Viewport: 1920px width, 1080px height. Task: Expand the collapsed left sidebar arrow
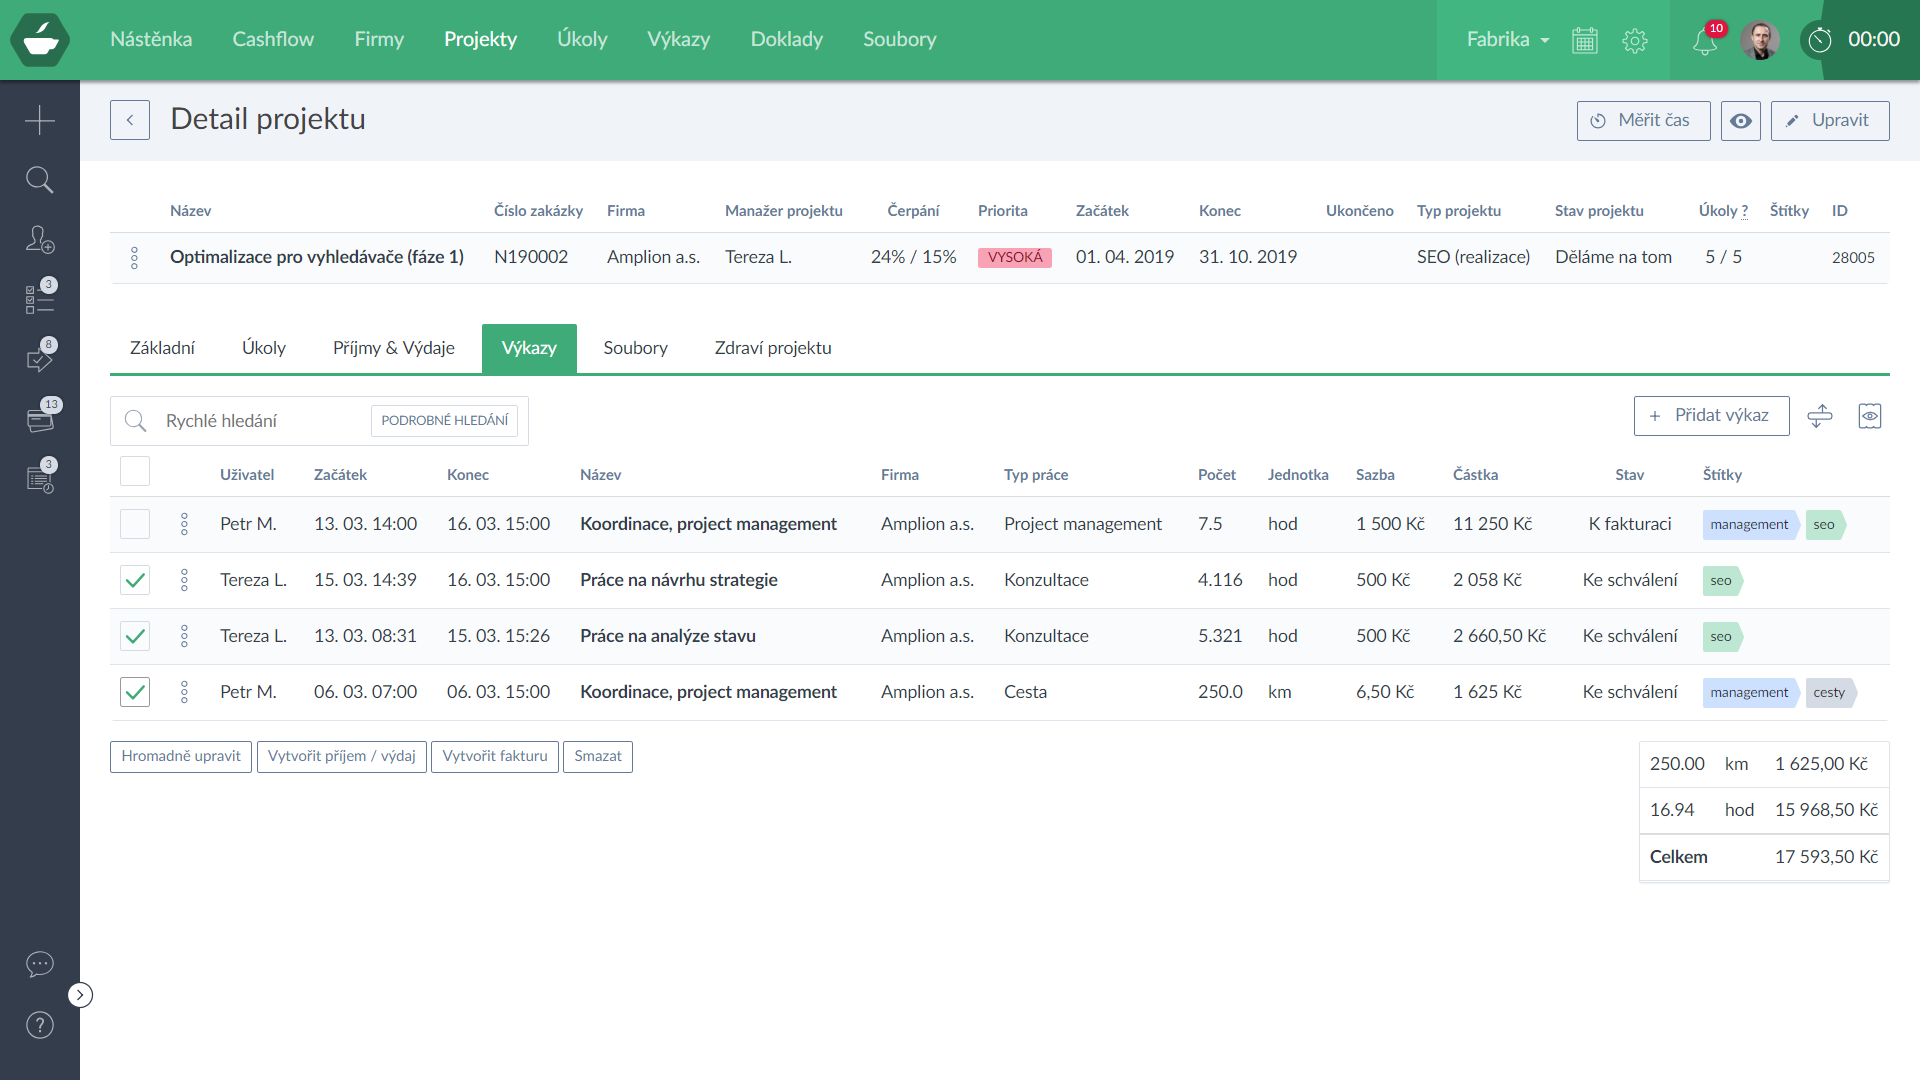coord(80,995)
